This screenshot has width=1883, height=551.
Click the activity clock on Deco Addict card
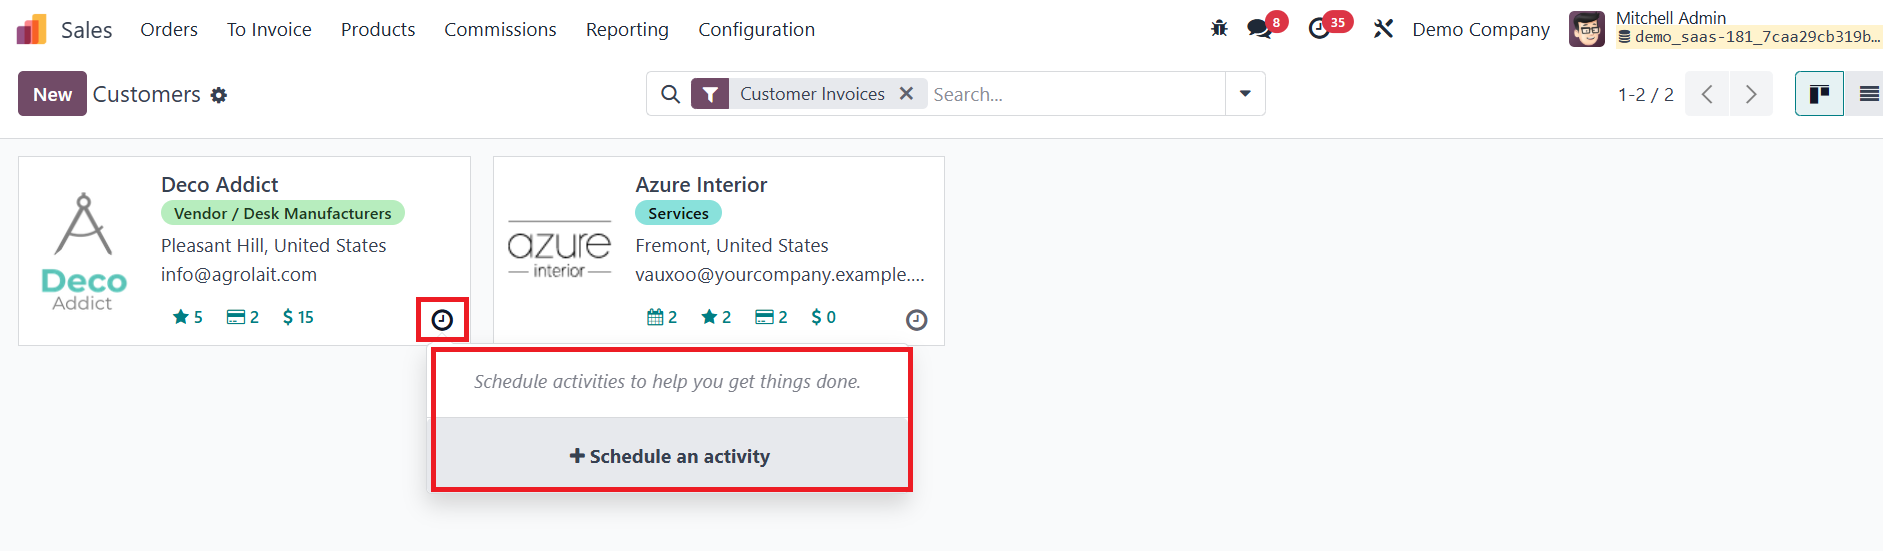(x=442, y=320)
